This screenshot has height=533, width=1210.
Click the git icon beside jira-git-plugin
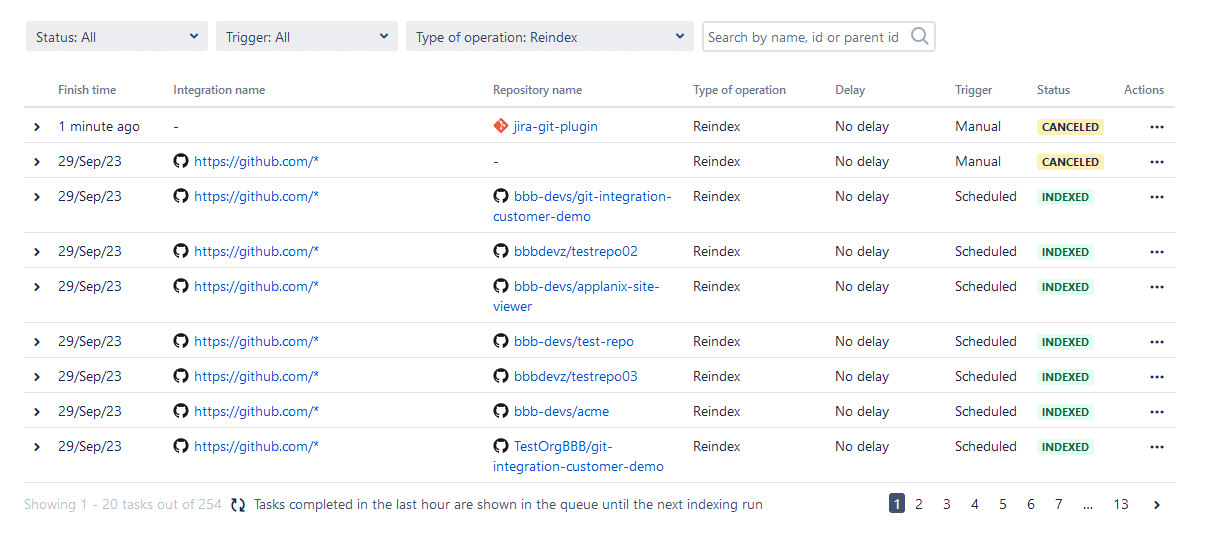click(x=501, y=126)
